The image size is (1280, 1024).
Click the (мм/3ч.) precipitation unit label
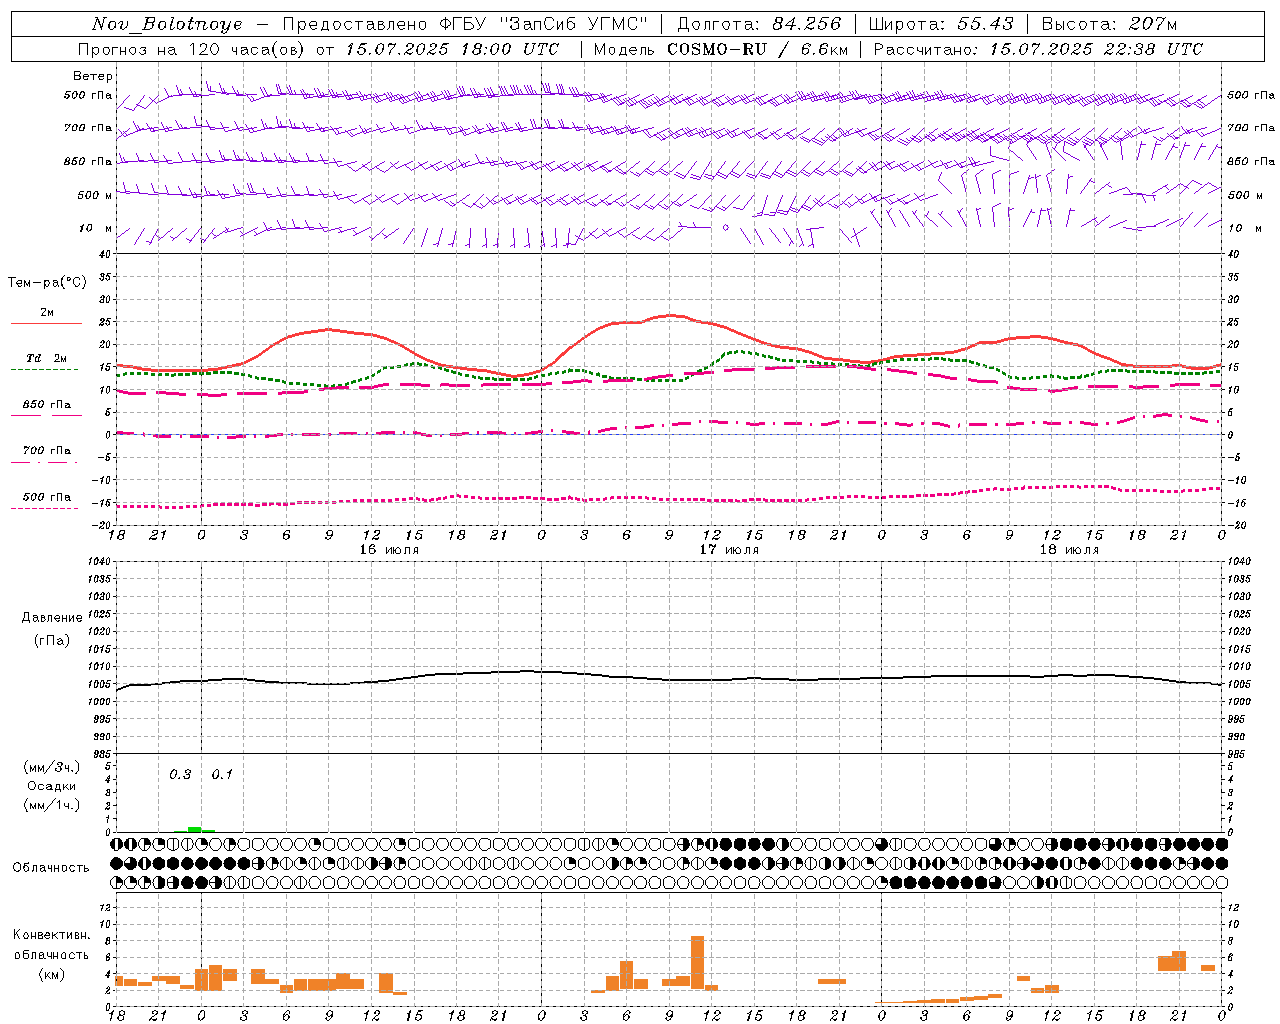[x=51, y=767]
